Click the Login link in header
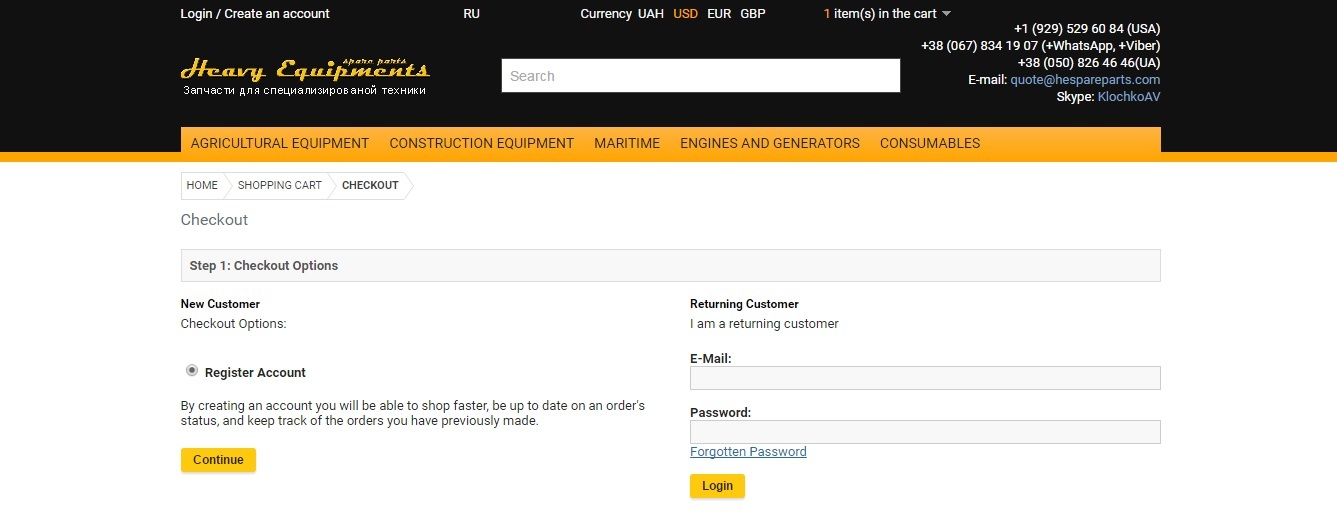The width and height of the screenshot is (1337, 520). 196,14
